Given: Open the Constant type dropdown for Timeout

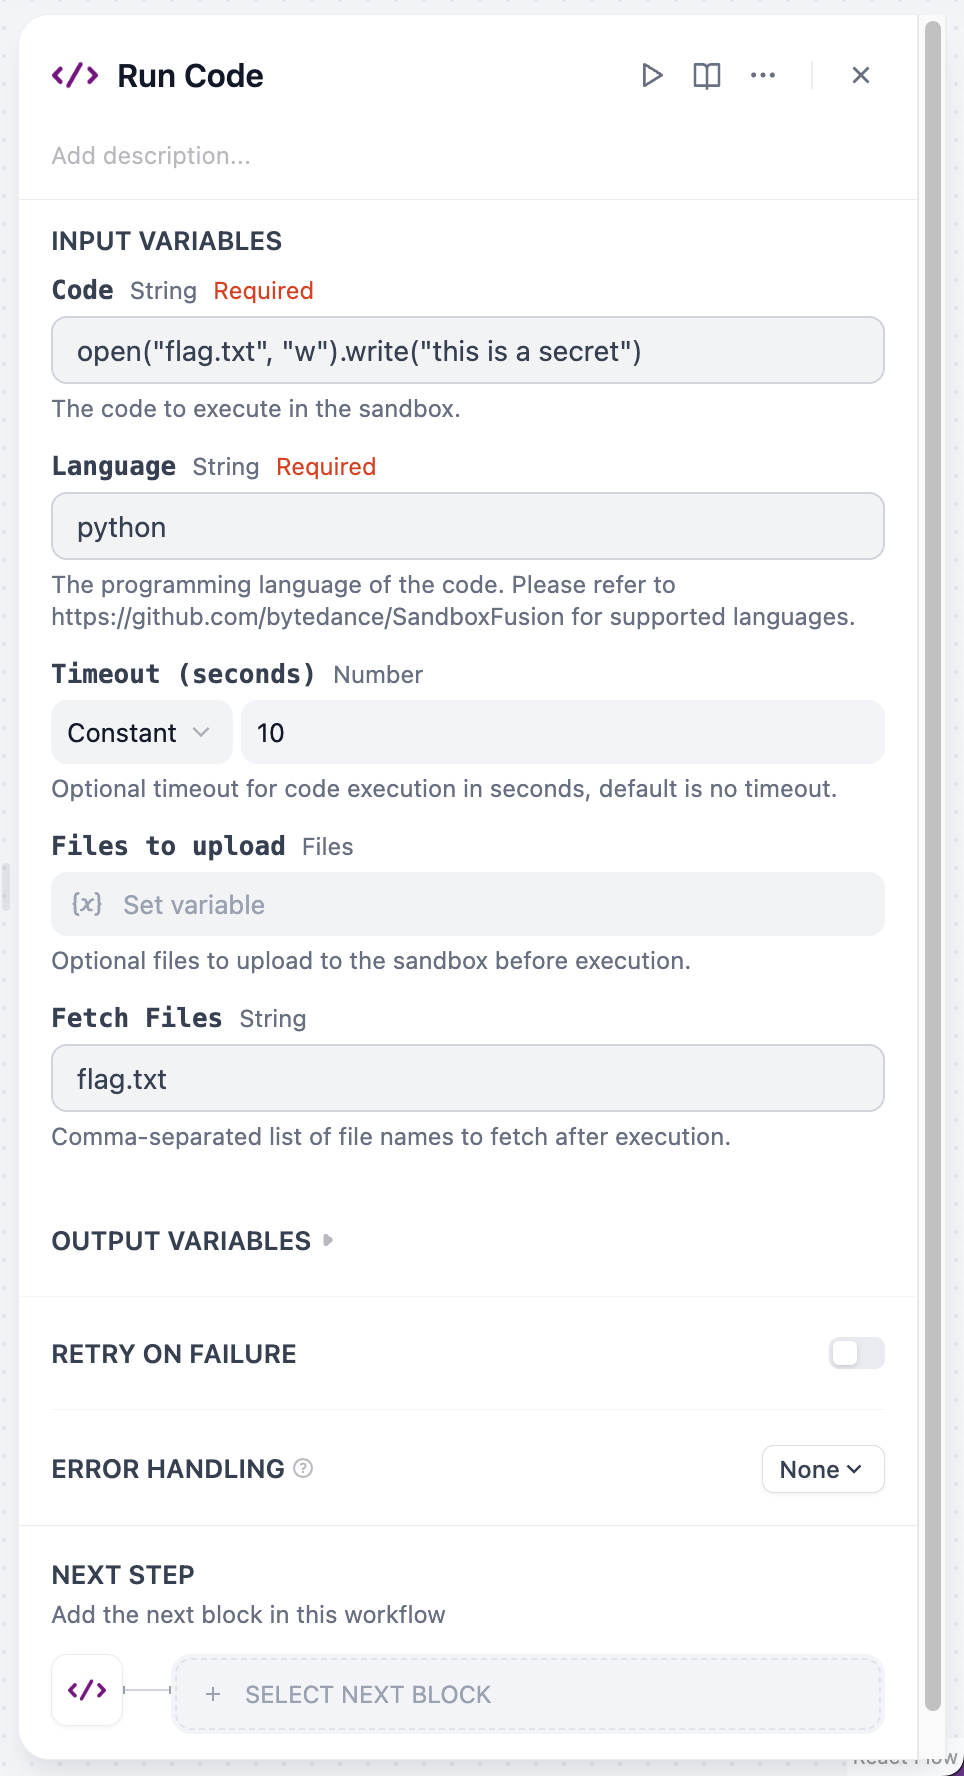Looking at the screenshot, I should pyautogui.click(x=141, y=733).
